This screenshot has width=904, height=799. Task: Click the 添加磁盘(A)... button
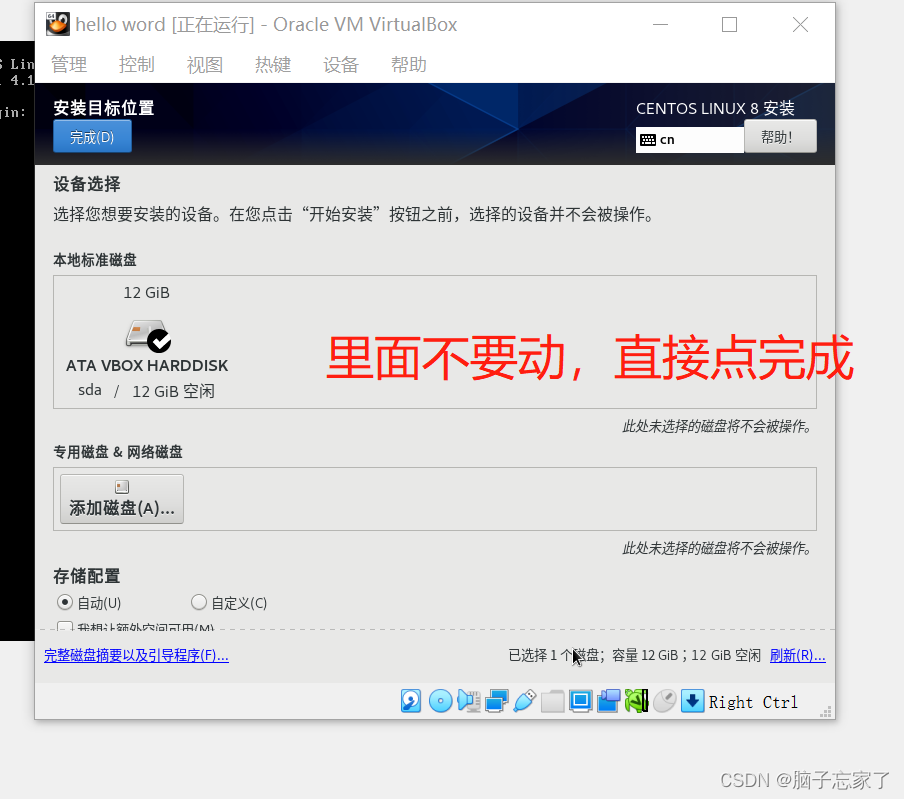click(122, 499)
